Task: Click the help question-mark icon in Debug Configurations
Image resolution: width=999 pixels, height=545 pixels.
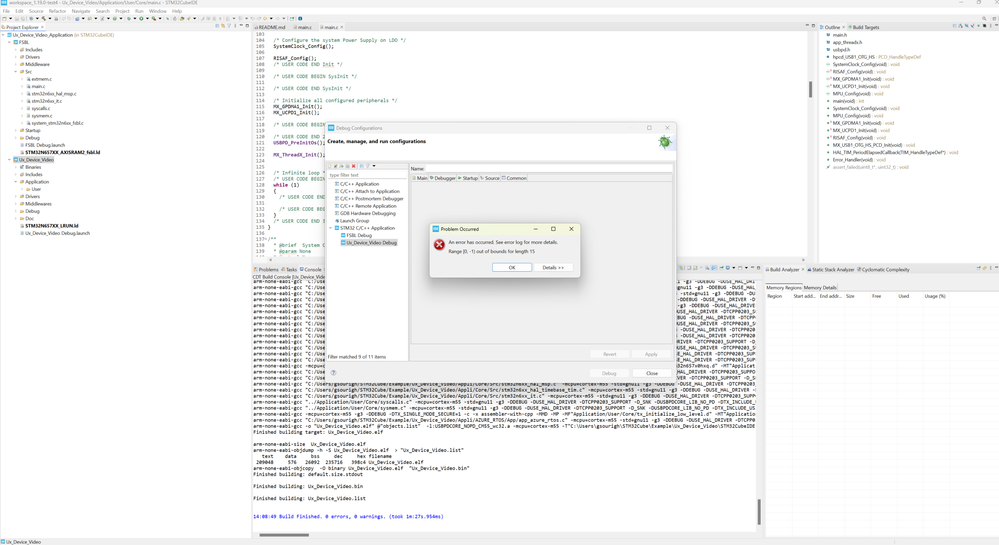Action: coord(333,373)
